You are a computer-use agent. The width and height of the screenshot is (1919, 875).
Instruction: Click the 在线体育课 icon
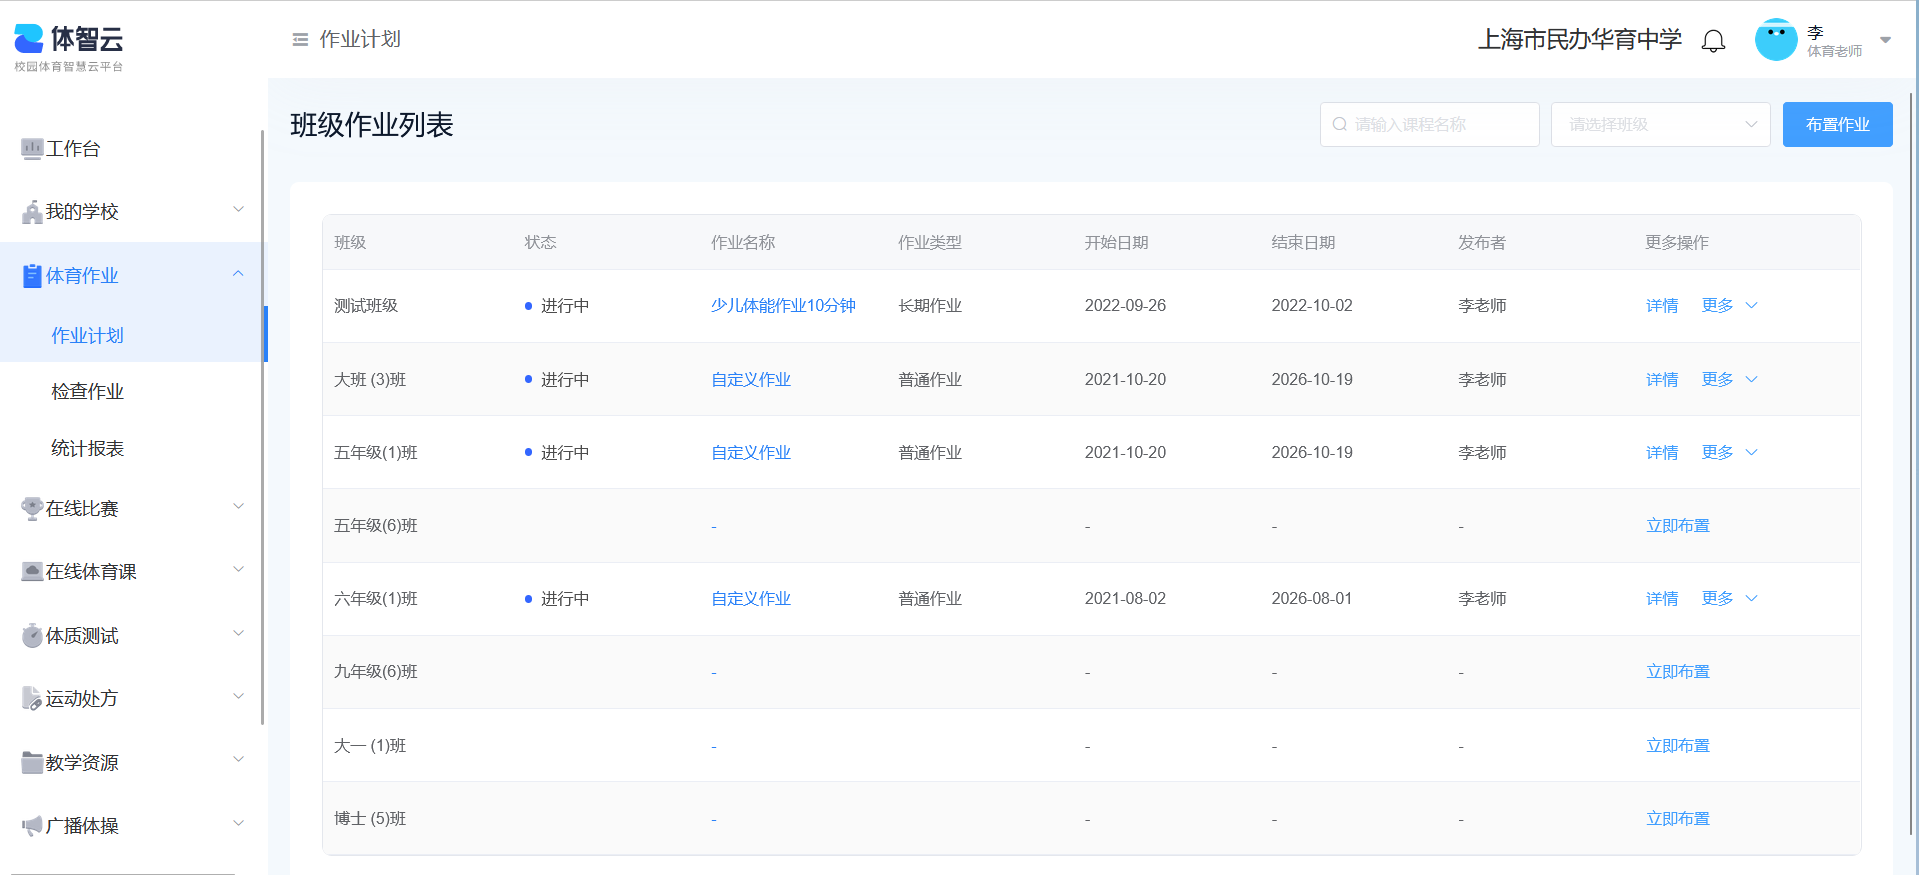pos(32,572)
